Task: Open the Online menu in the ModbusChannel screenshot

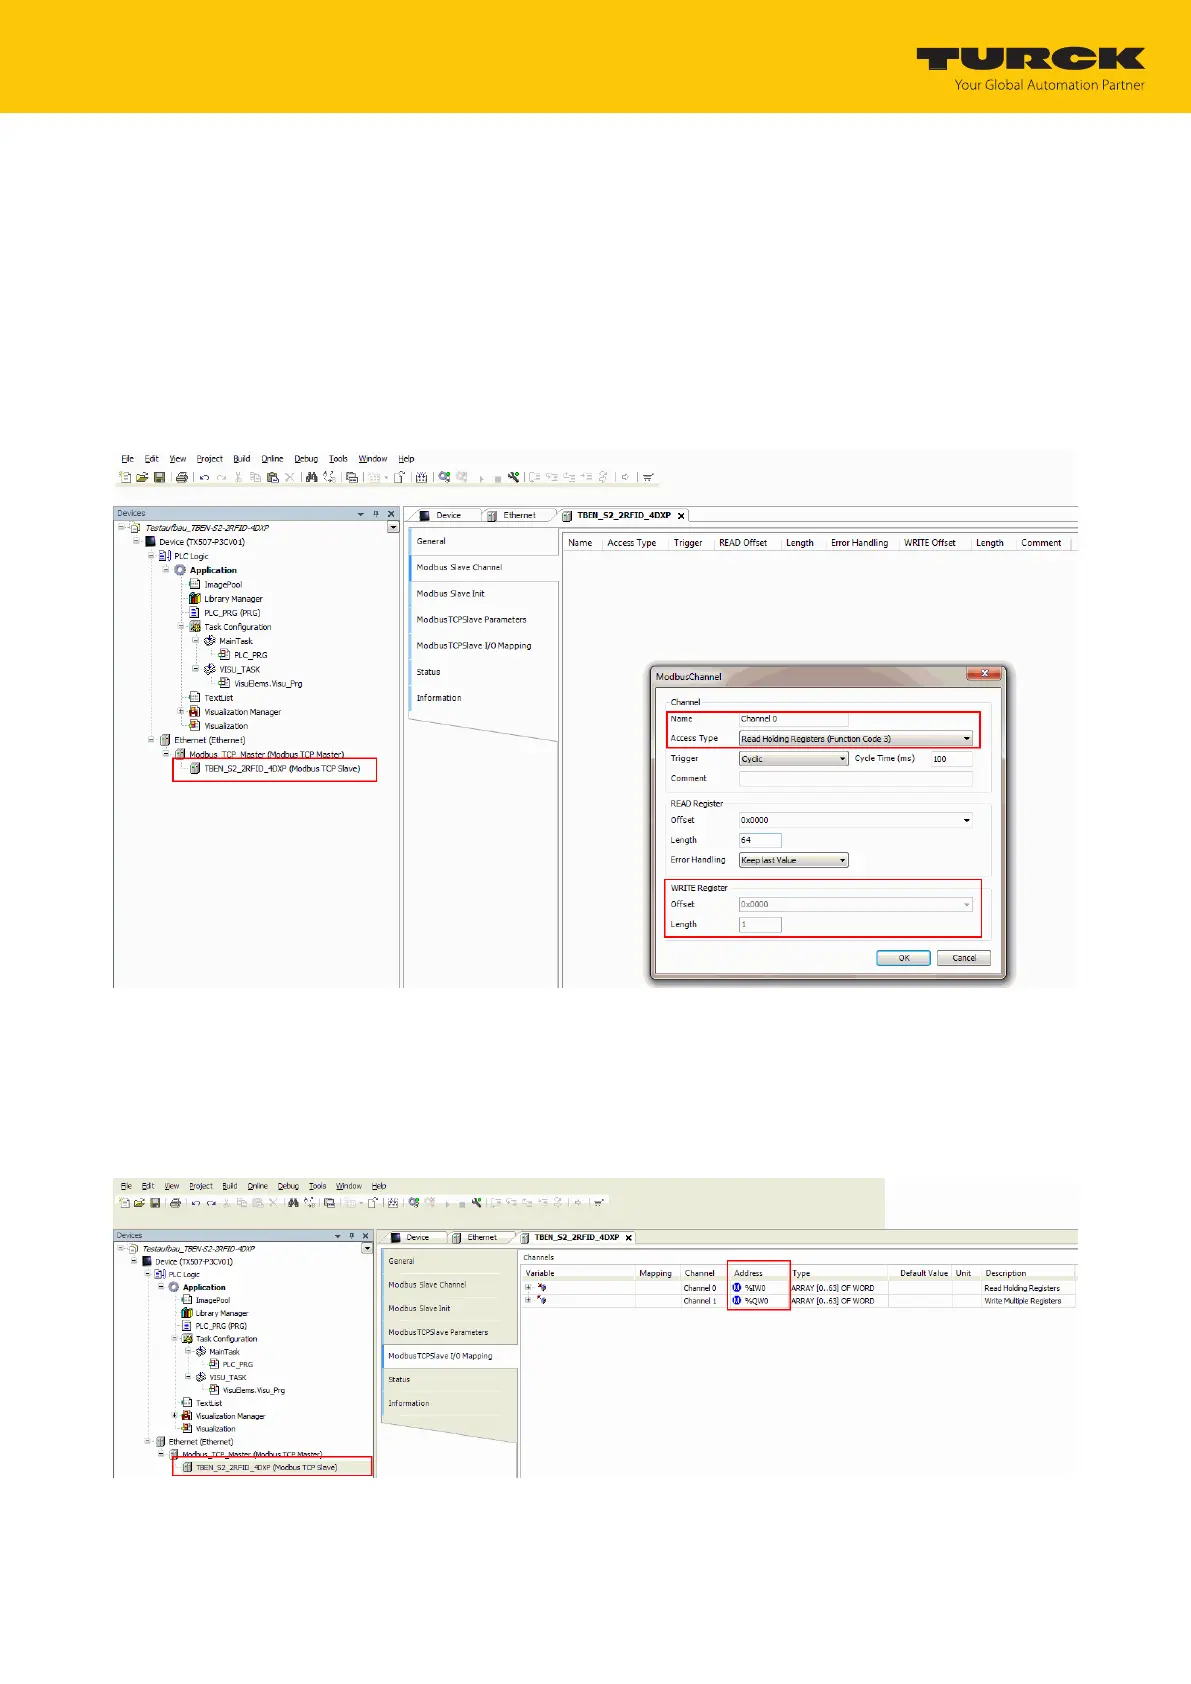Action: point(272,459)
